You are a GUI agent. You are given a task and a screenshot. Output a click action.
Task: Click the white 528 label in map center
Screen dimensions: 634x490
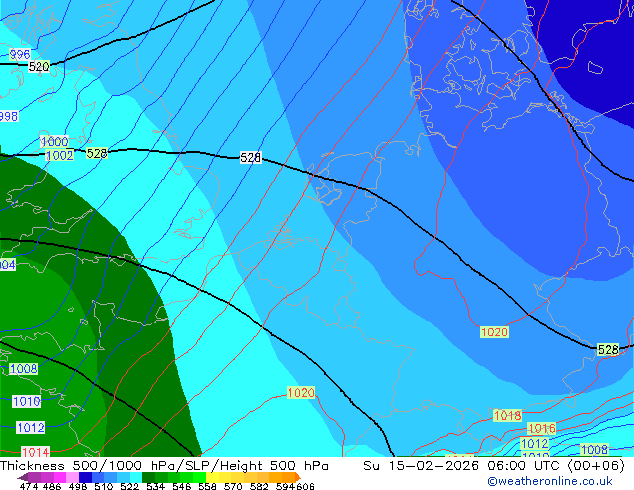[x=251, y=157]
